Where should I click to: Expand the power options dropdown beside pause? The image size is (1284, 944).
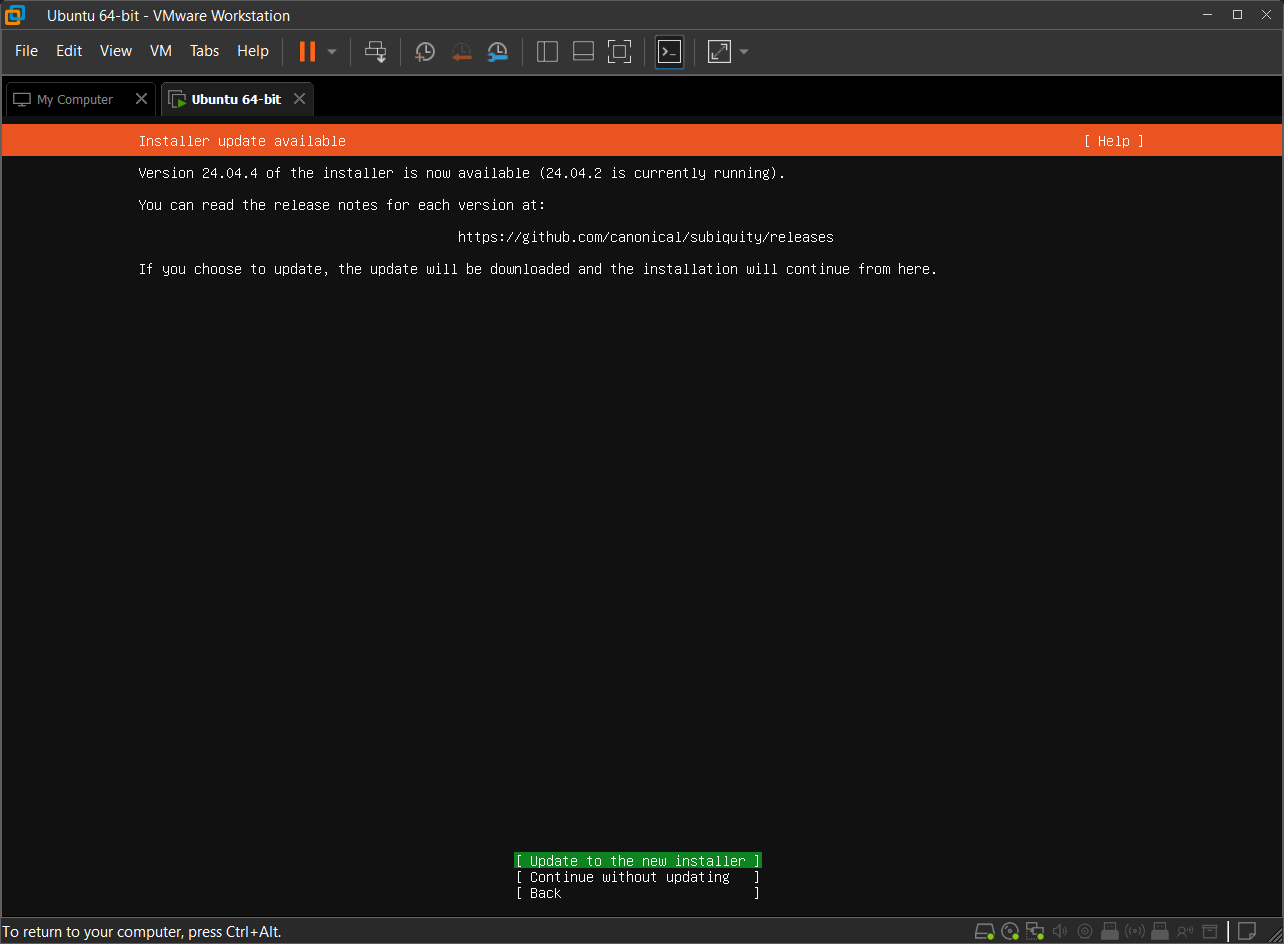pyautogui.click(x=332, y=52)
